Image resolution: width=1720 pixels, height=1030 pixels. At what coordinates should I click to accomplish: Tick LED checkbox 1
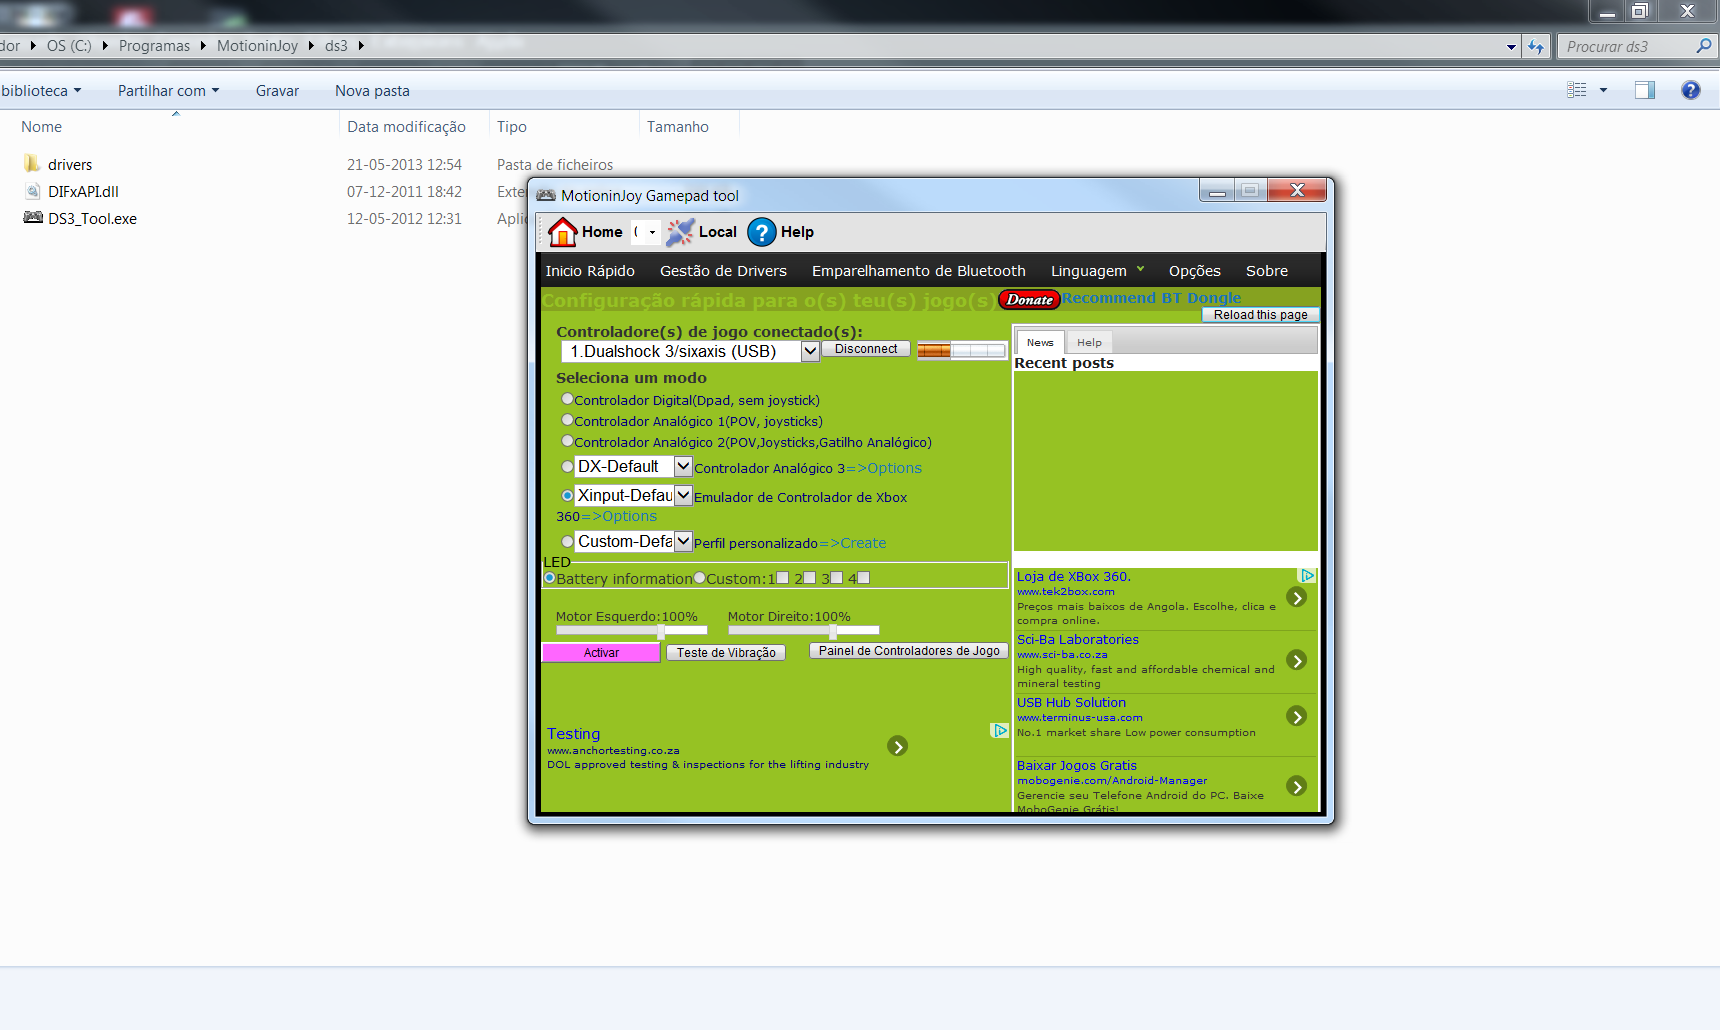click(x=783, y=578)
